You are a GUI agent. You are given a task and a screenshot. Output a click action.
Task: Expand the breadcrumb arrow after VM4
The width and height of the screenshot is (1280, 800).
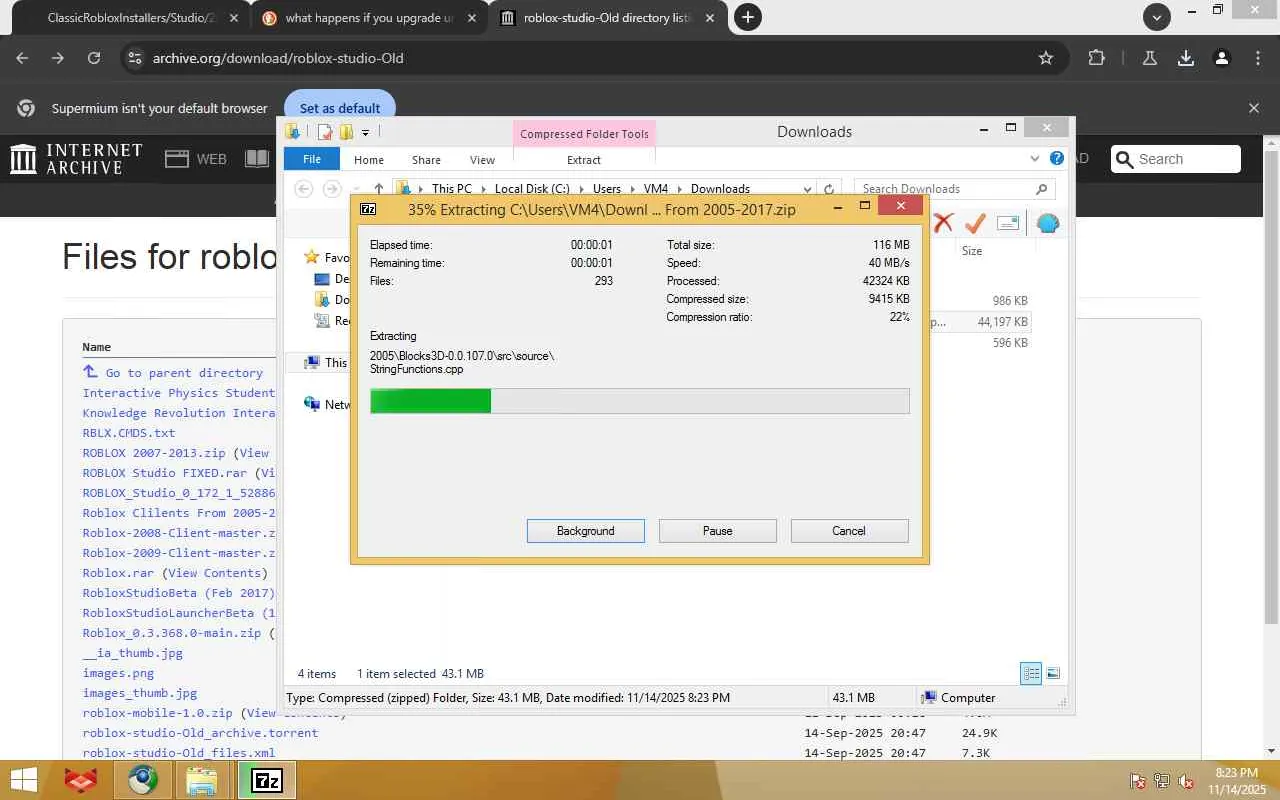[679, 189]
